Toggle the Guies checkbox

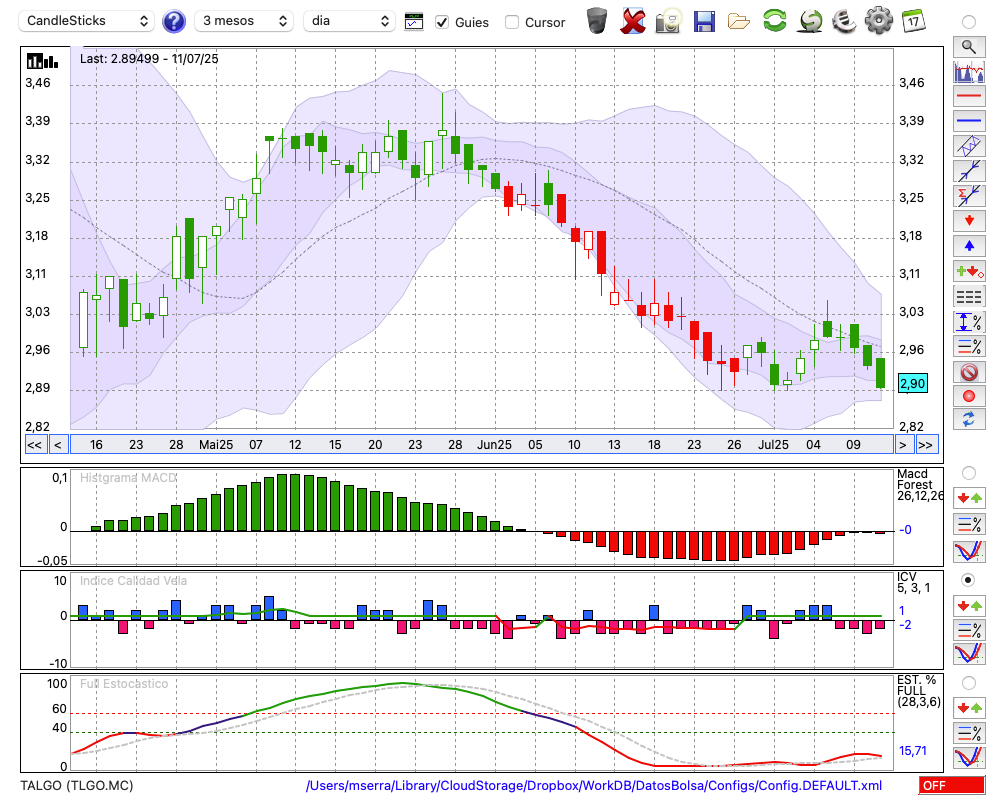point(442,22)
